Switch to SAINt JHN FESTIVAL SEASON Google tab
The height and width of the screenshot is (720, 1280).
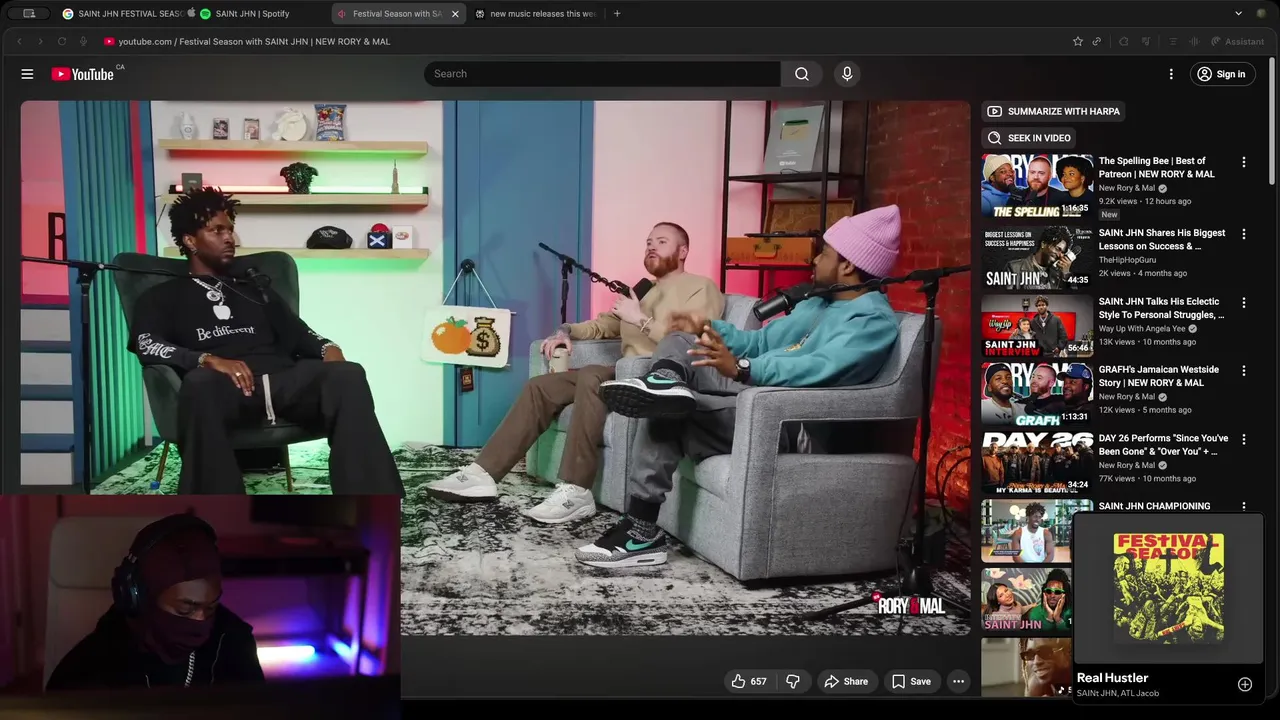122,14
